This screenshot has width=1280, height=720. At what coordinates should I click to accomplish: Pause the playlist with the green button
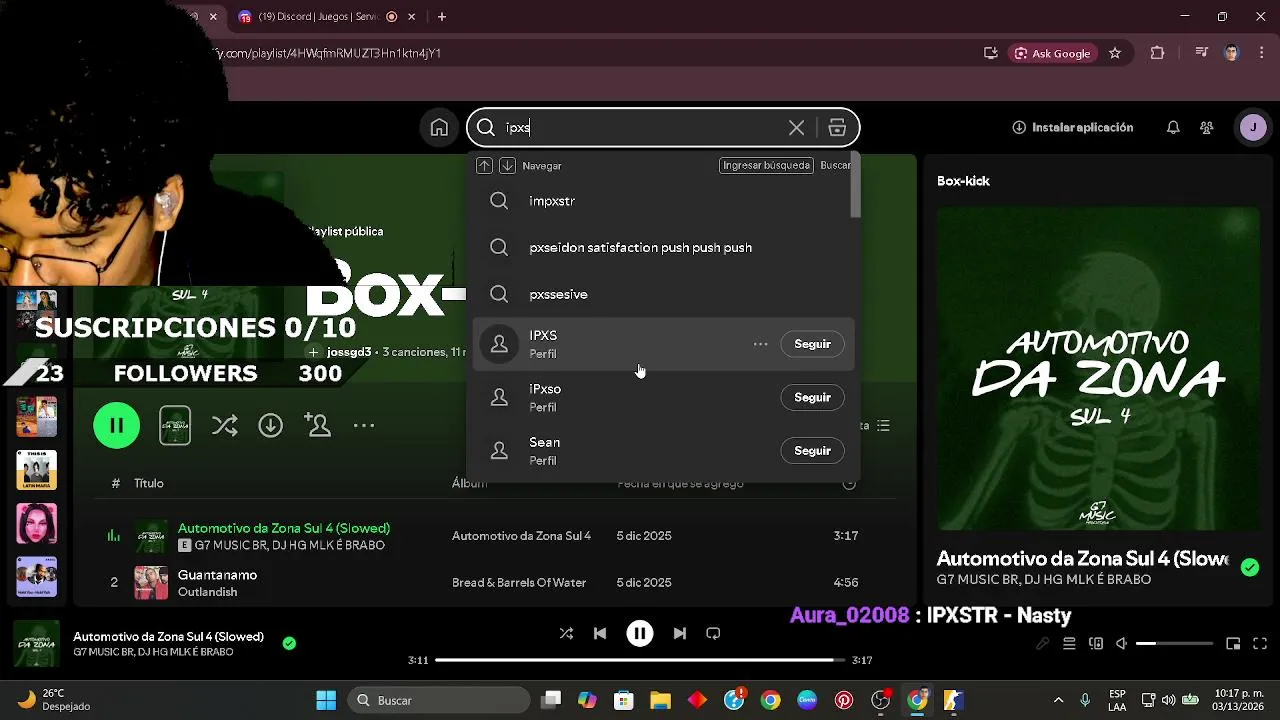[x=117, y=426]
